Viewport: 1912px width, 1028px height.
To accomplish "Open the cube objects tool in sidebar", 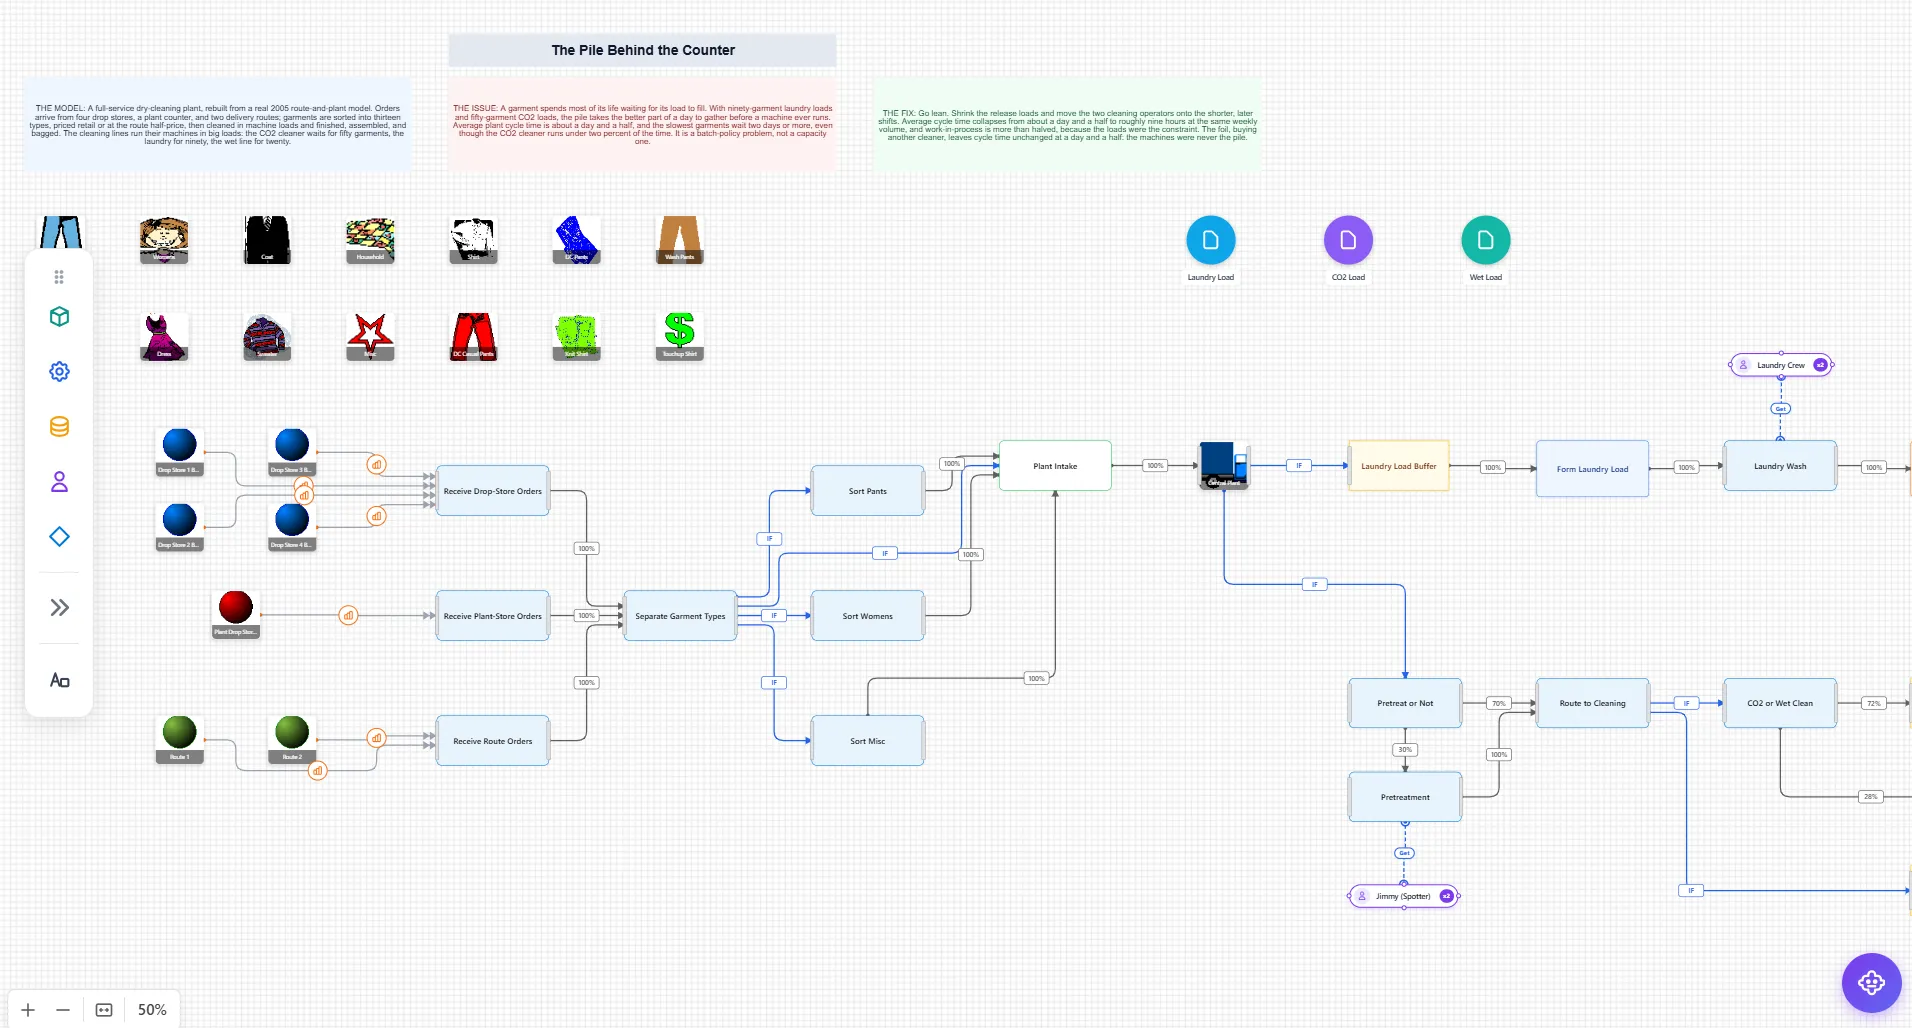I will click(59, 317).
